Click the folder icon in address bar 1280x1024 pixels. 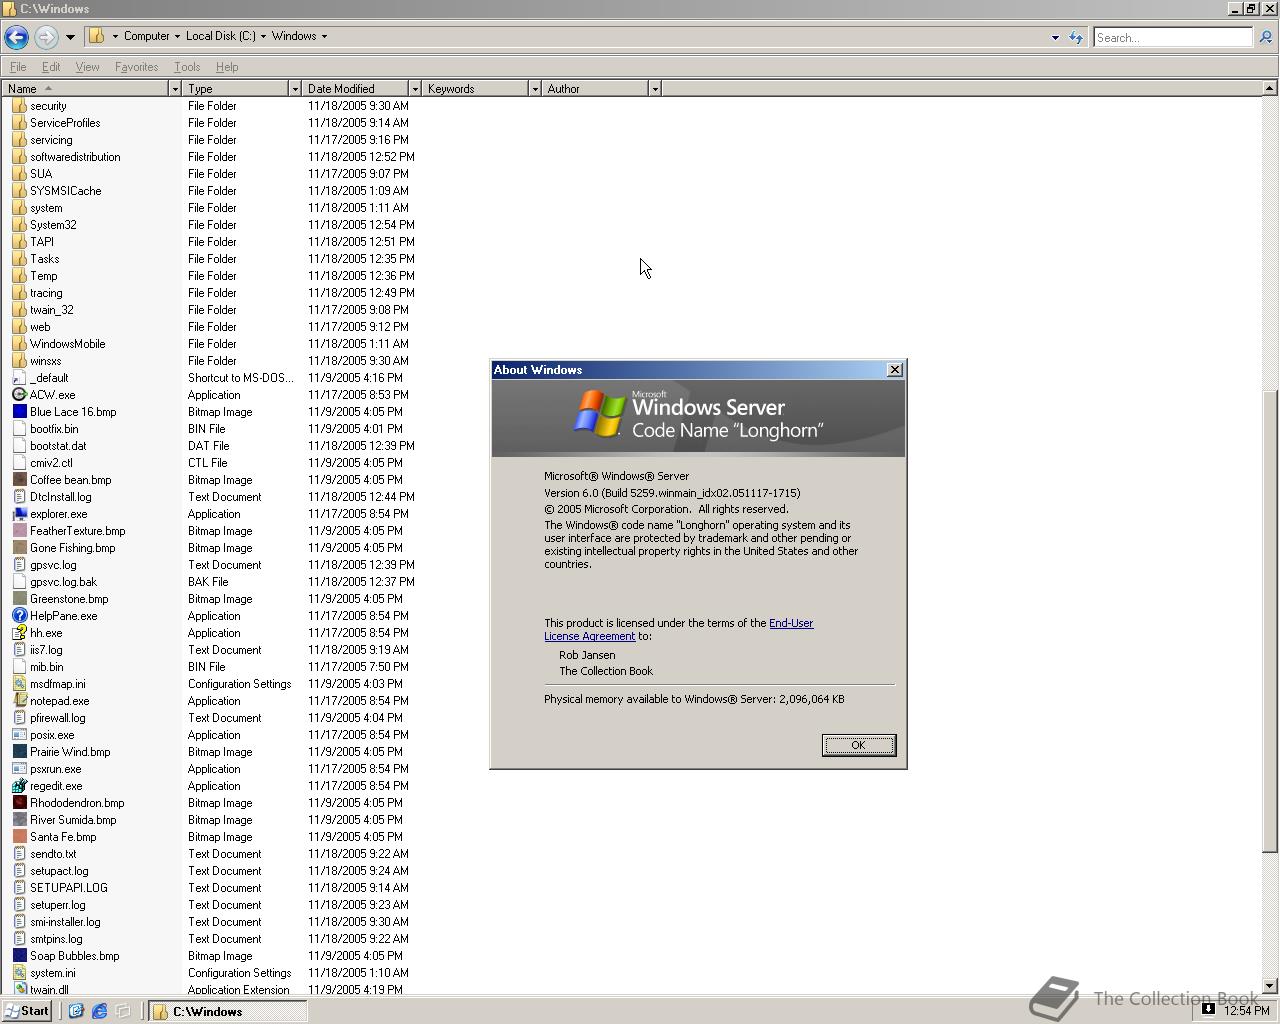pos(97,36)
